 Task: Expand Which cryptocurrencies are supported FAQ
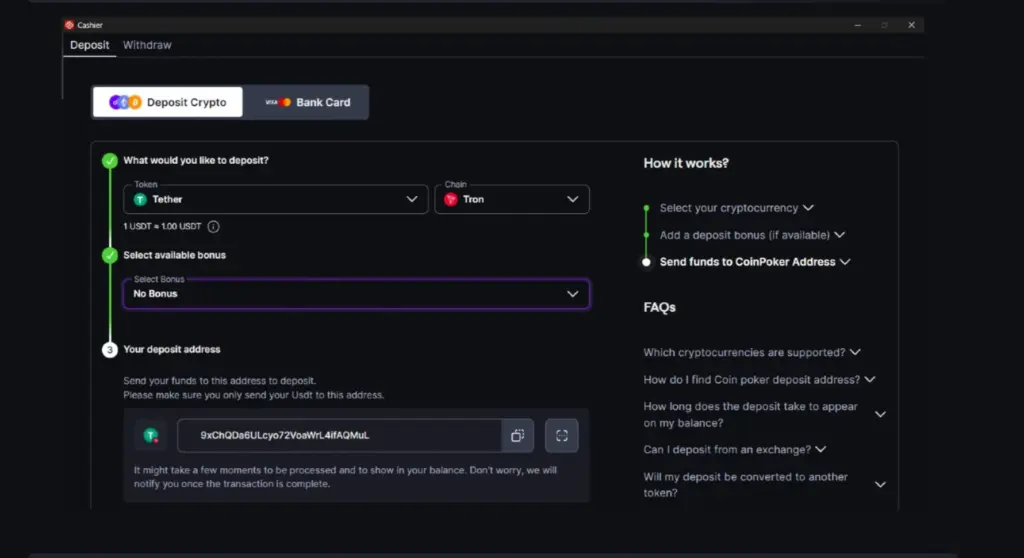point(752,352)
